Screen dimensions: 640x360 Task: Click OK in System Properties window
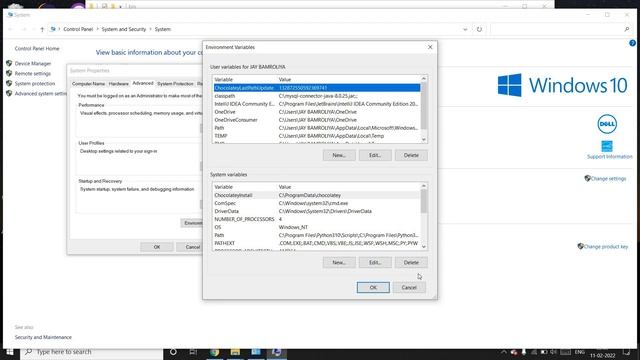157,247
